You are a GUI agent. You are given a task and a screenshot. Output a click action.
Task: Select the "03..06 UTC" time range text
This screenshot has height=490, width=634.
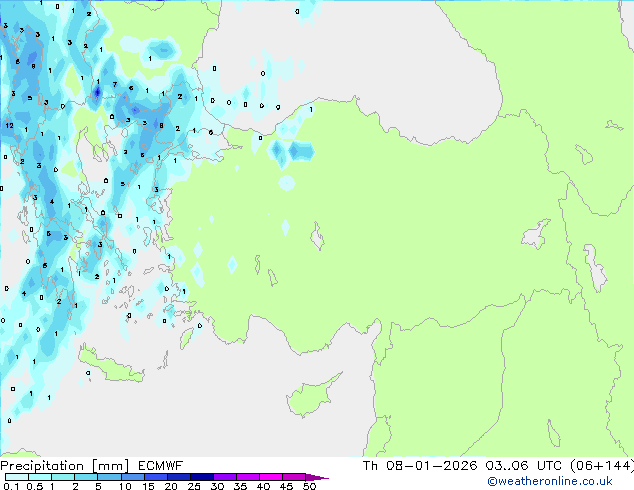(x=524, y=465)
